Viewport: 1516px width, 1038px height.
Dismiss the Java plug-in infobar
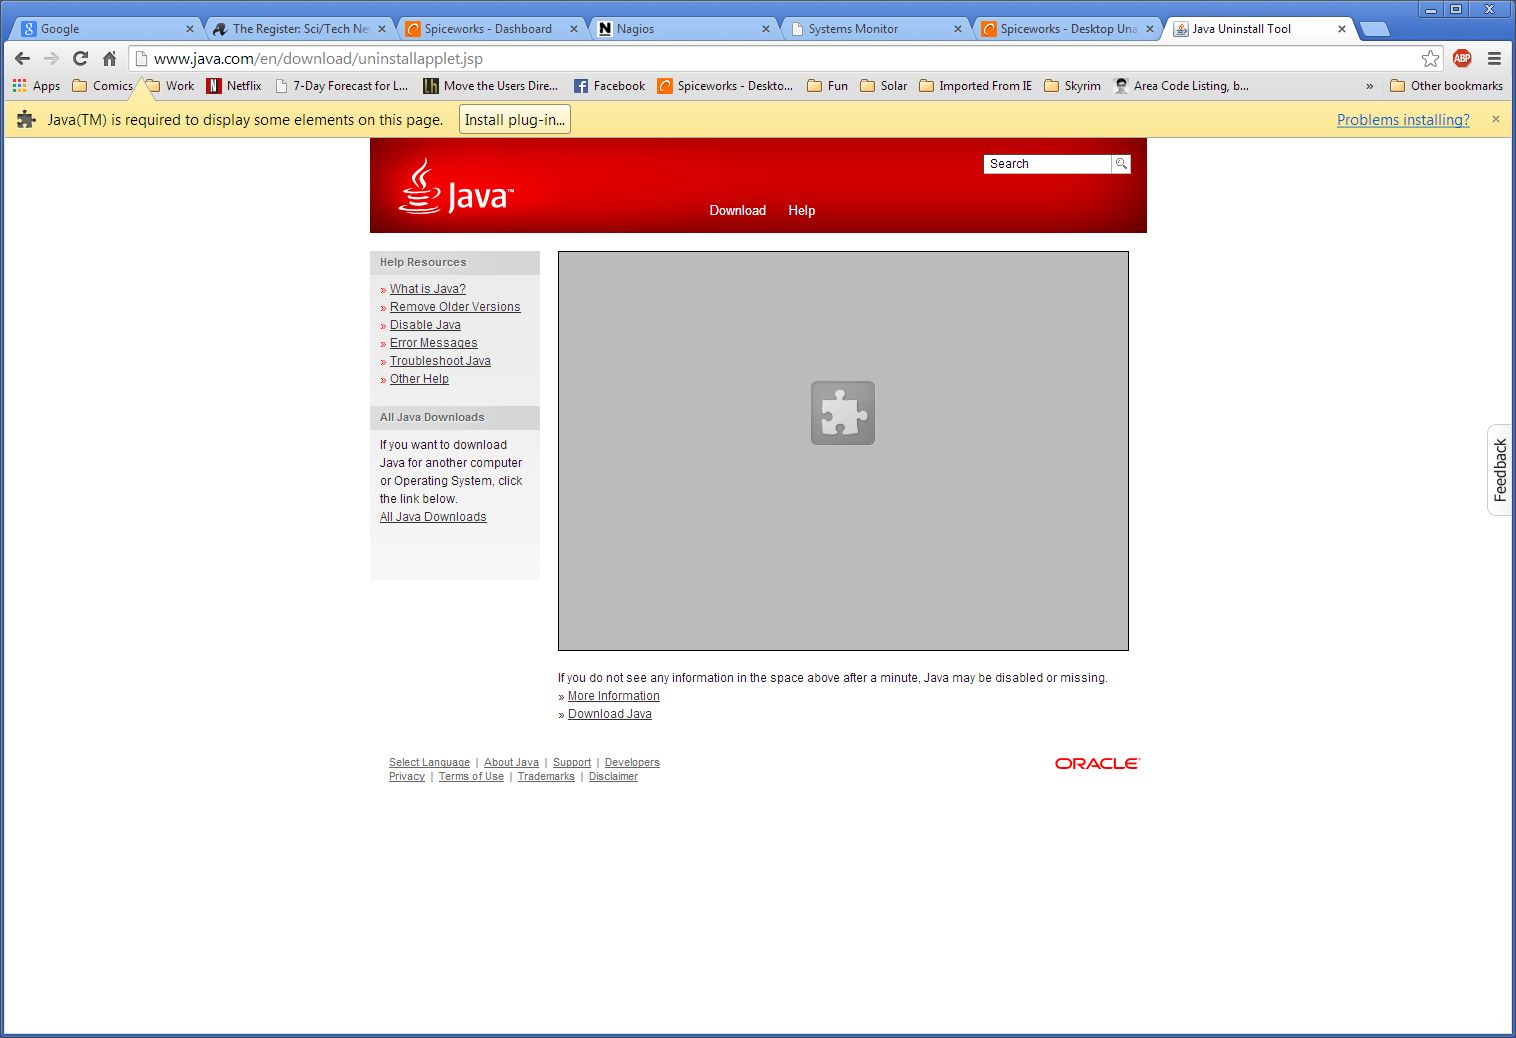1495,120
